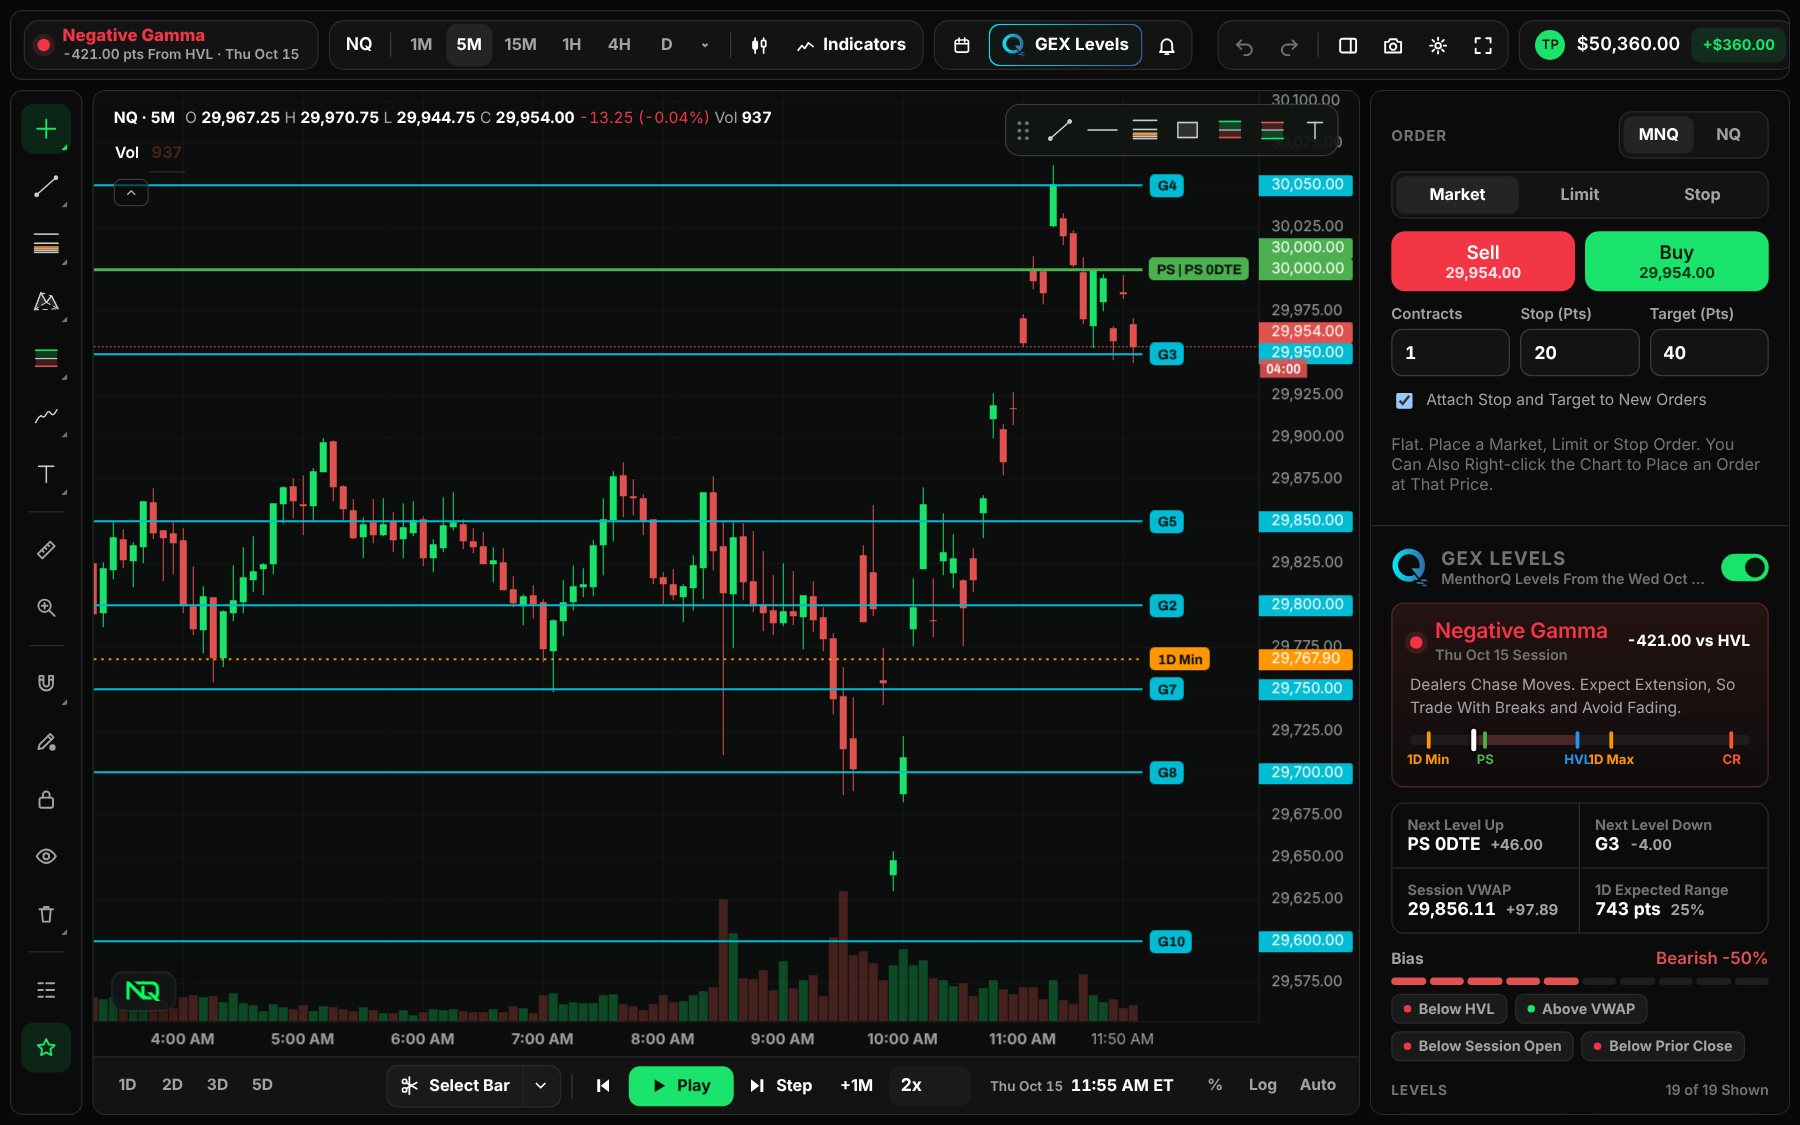
Task: Select the NQ contract tab in Order panel
Action: pyautogui.click(x=1728, y=135)
